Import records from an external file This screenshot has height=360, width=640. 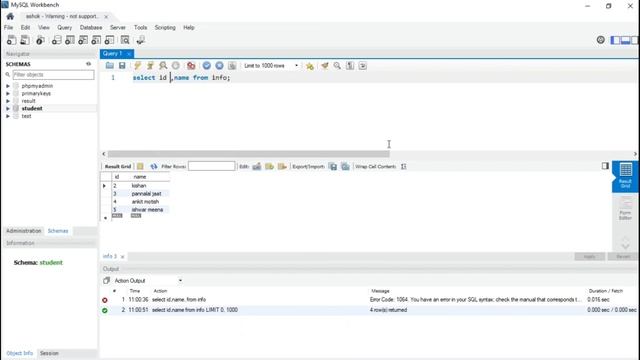[x=345, y=167]
